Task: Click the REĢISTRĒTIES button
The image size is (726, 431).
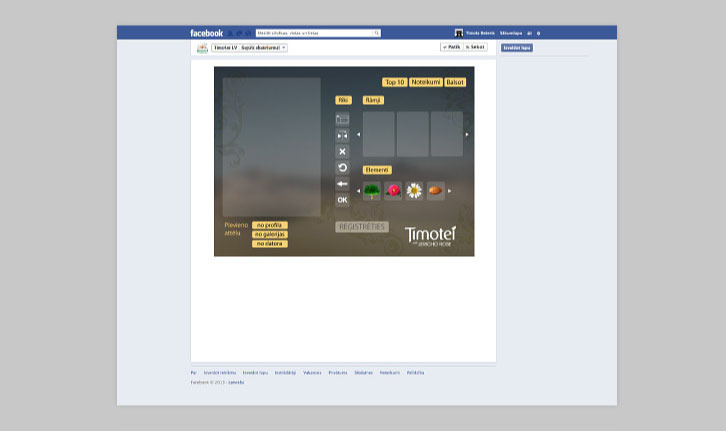Action: coord(362,227)
